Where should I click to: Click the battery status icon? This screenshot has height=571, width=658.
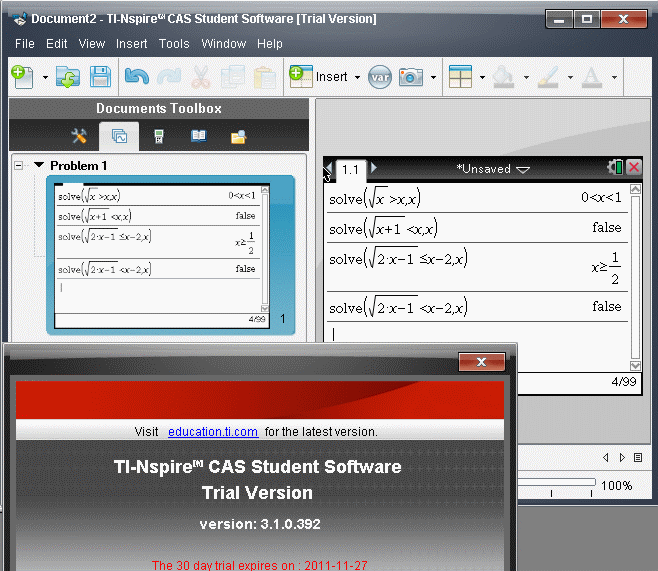tap(615, 167)
